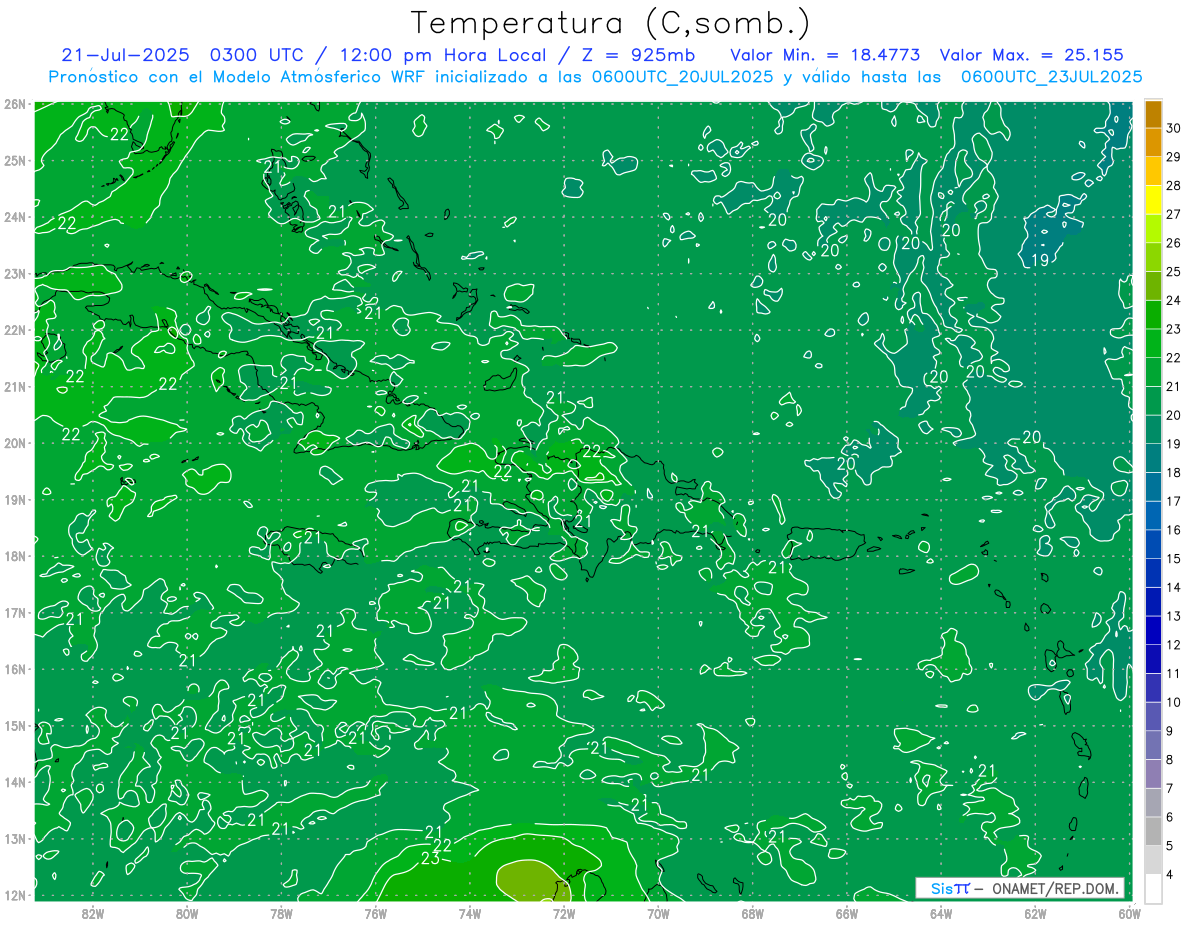Click the '76W' longitude axis label
The width and height of the screenshot is (1200, 927).
tap(375, 912)
